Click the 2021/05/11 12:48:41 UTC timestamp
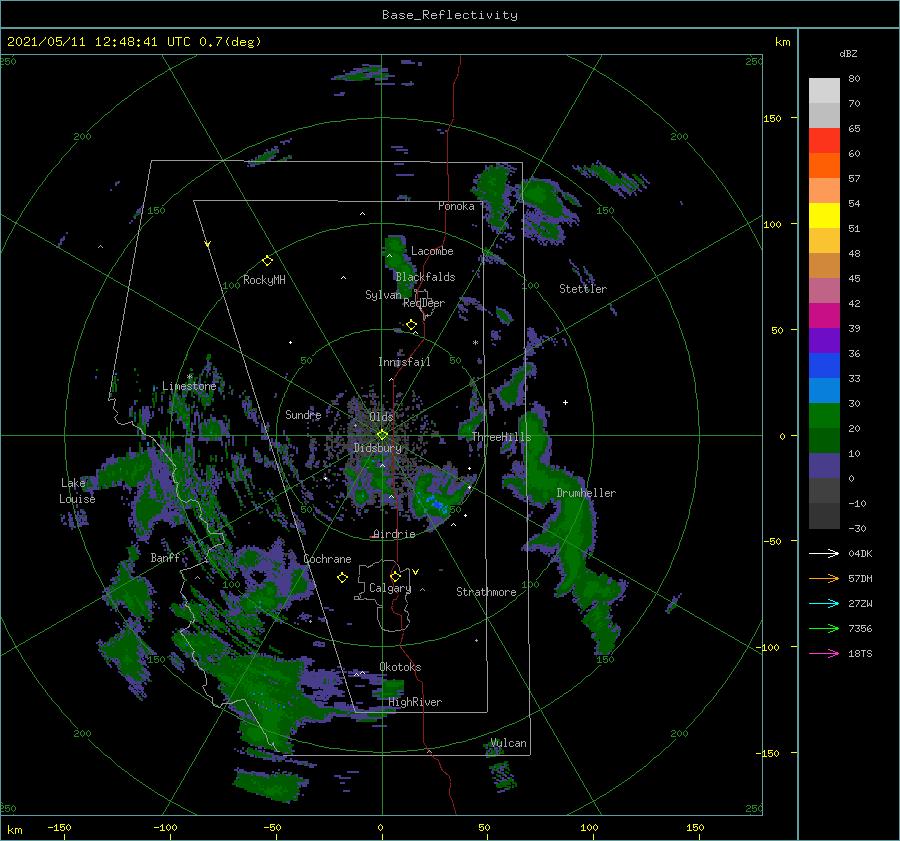 pos(98,42)
